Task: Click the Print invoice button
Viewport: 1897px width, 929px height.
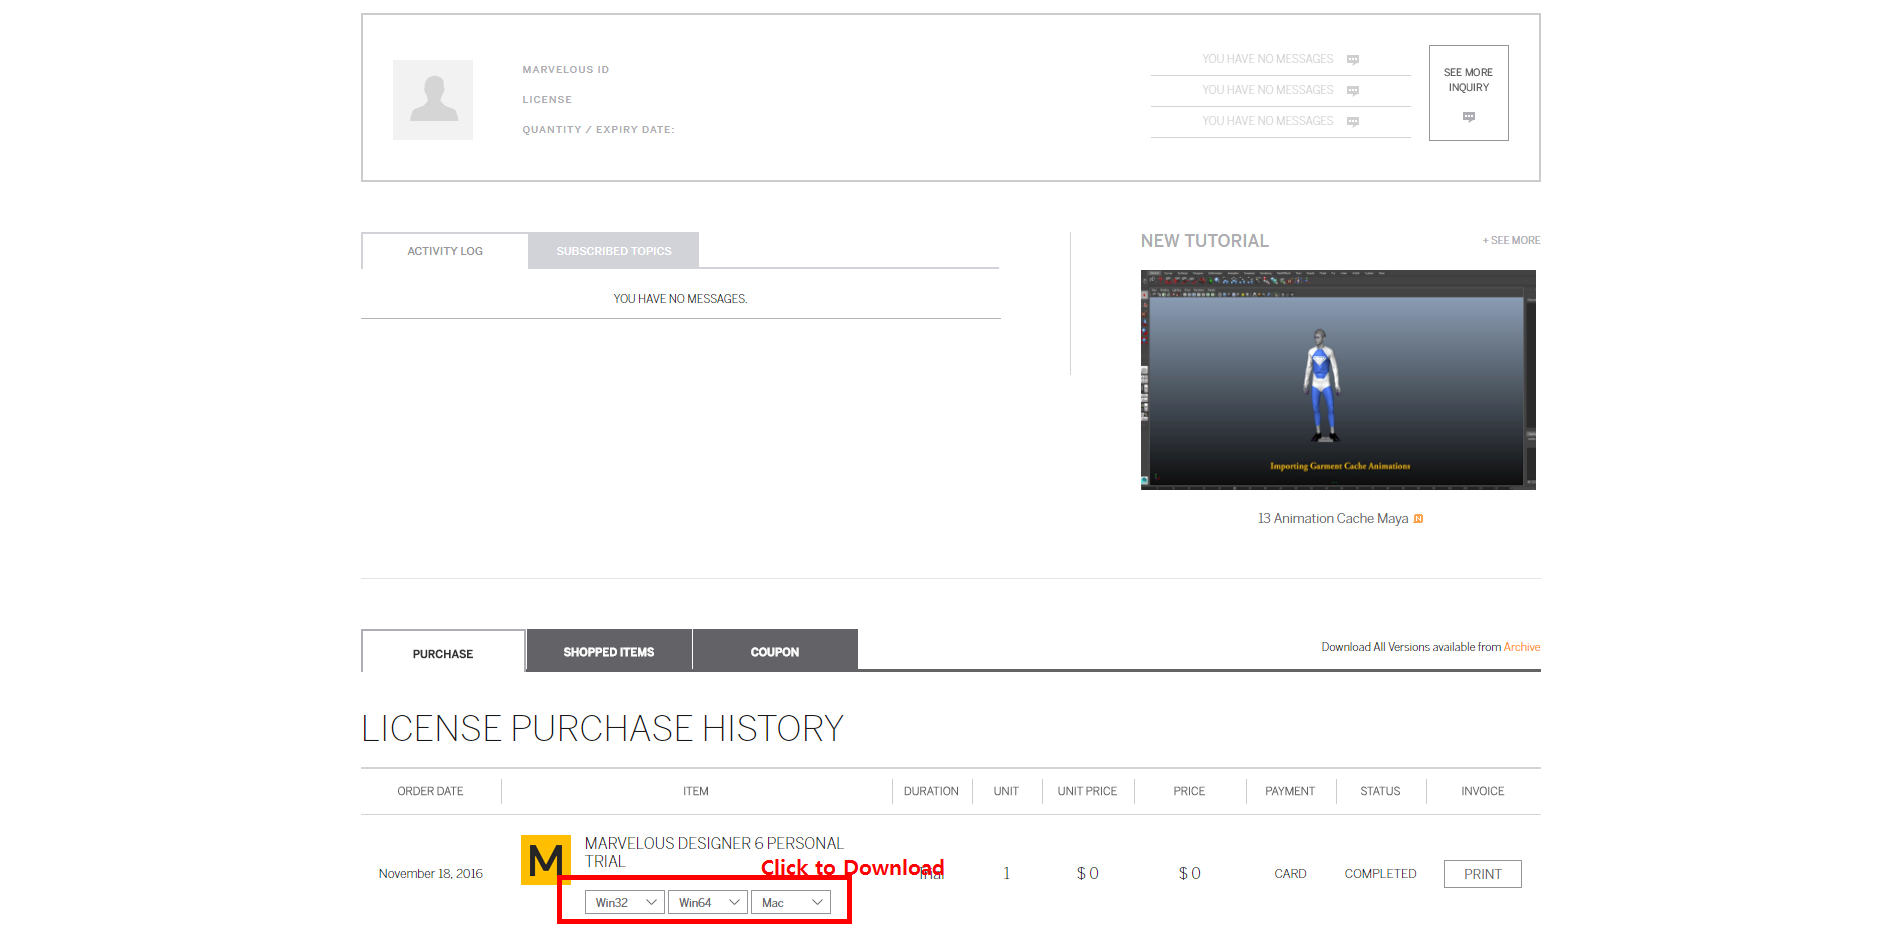Action: tap(1483, 874)
